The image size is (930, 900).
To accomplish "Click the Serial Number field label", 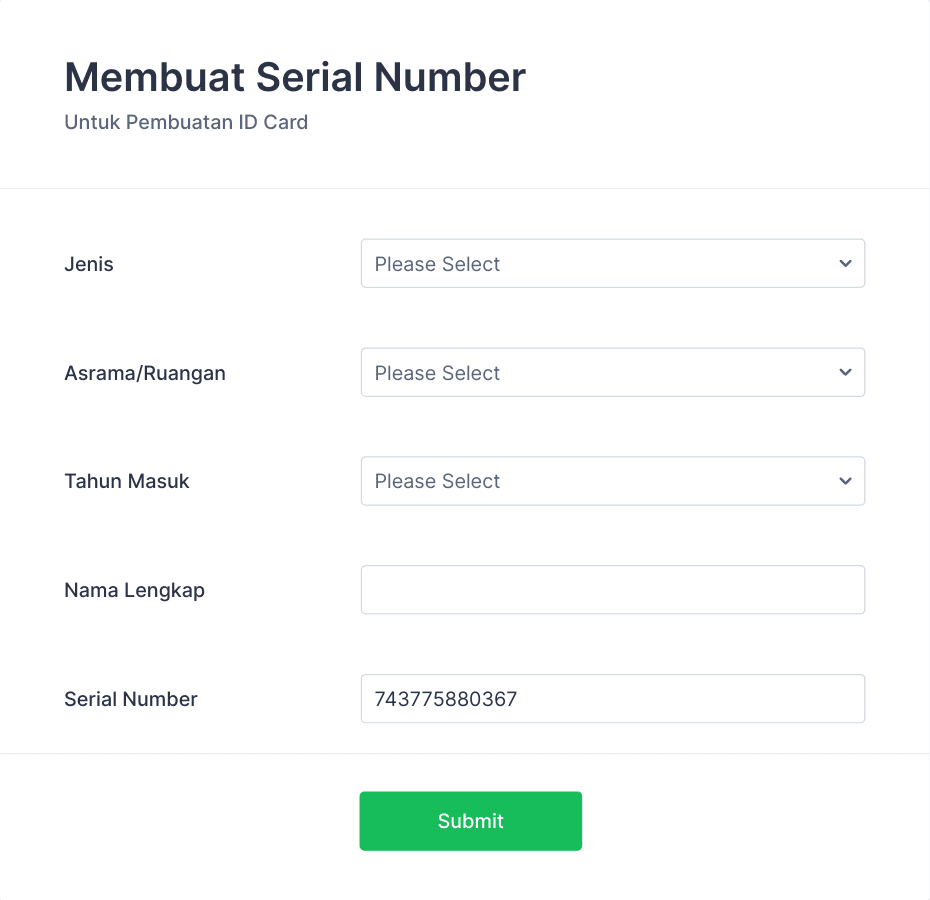I will (x=130, y=699).
